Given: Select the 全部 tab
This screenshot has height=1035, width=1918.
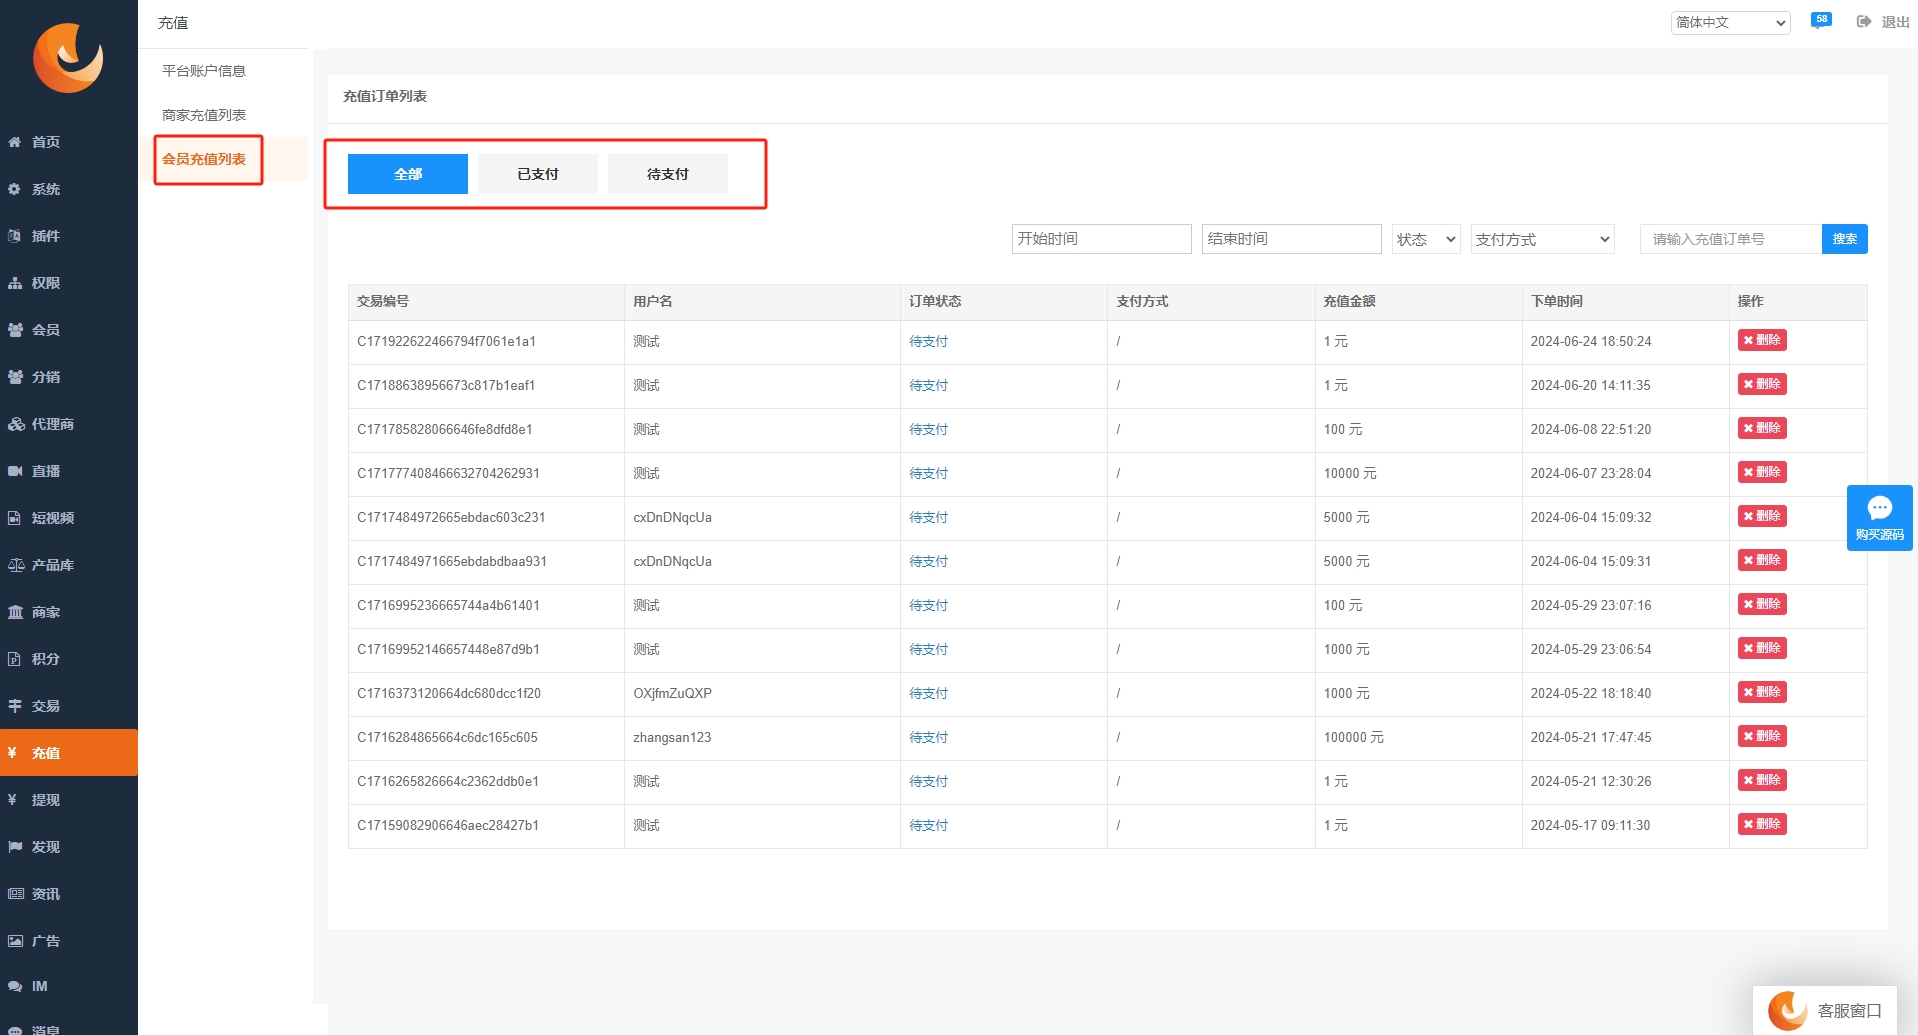Looking at the screenshot, I should pos(408,174).
